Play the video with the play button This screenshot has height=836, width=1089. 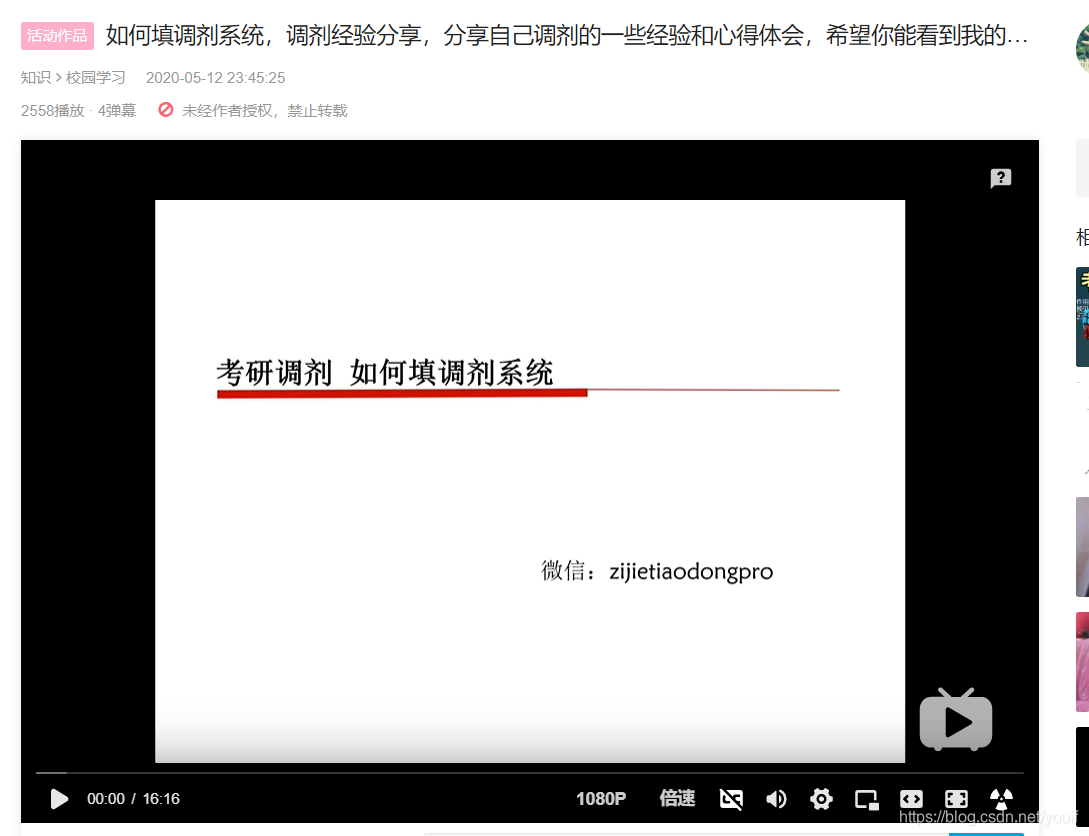click(60, 799)
